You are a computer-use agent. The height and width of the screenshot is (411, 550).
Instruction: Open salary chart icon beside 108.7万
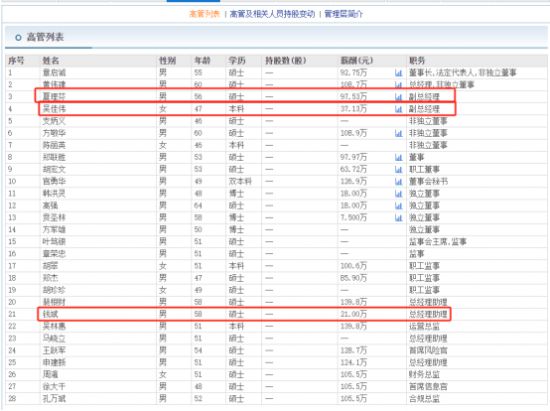click(x=398, y=85)
